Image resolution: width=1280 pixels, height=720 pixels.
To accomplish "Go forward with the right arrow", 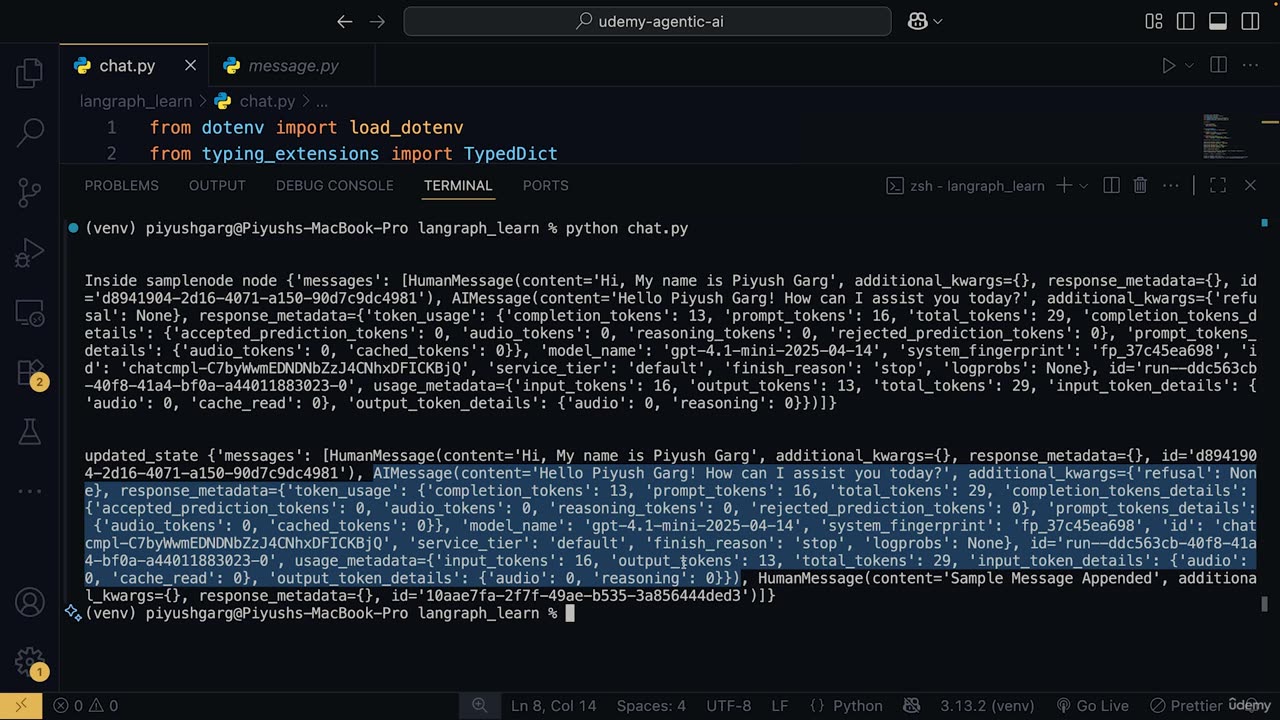I will 377,21.
